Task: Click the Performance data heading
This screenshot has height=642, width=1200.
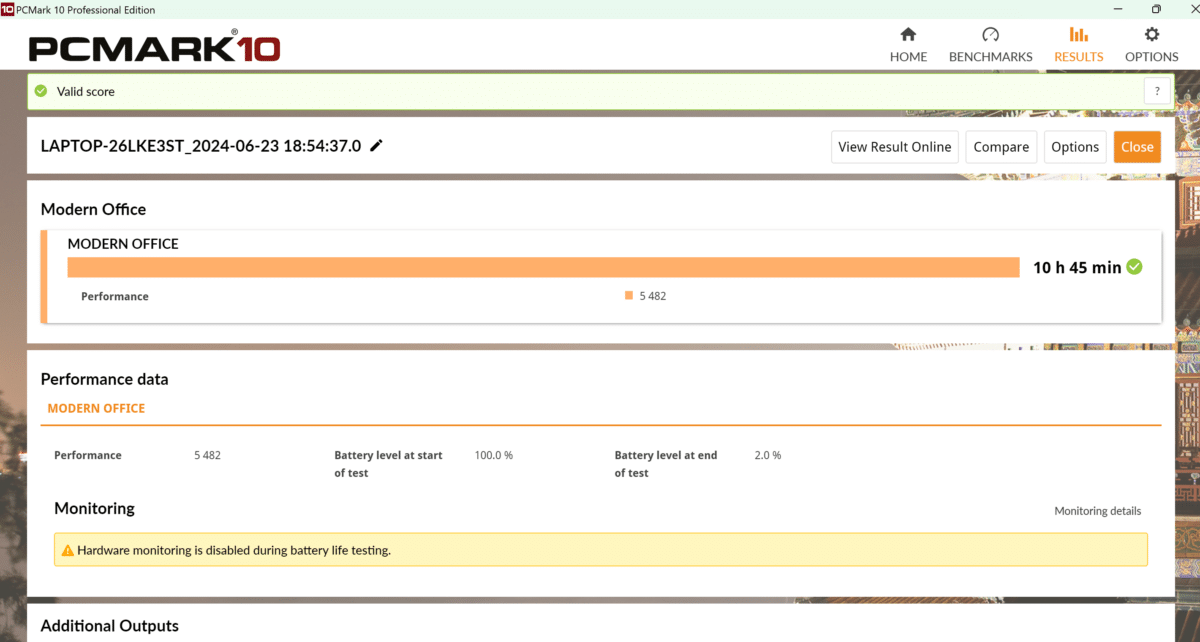Action: [104, 379]
